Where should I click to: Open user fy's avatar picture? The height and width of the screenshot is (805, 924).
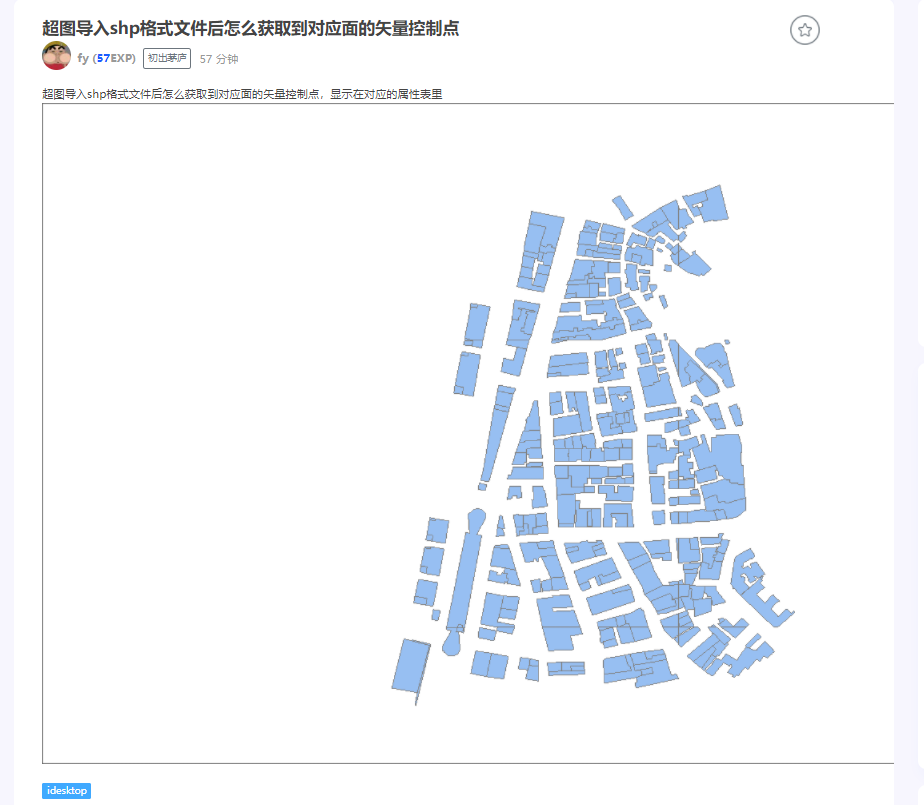(x=57, y=56)
